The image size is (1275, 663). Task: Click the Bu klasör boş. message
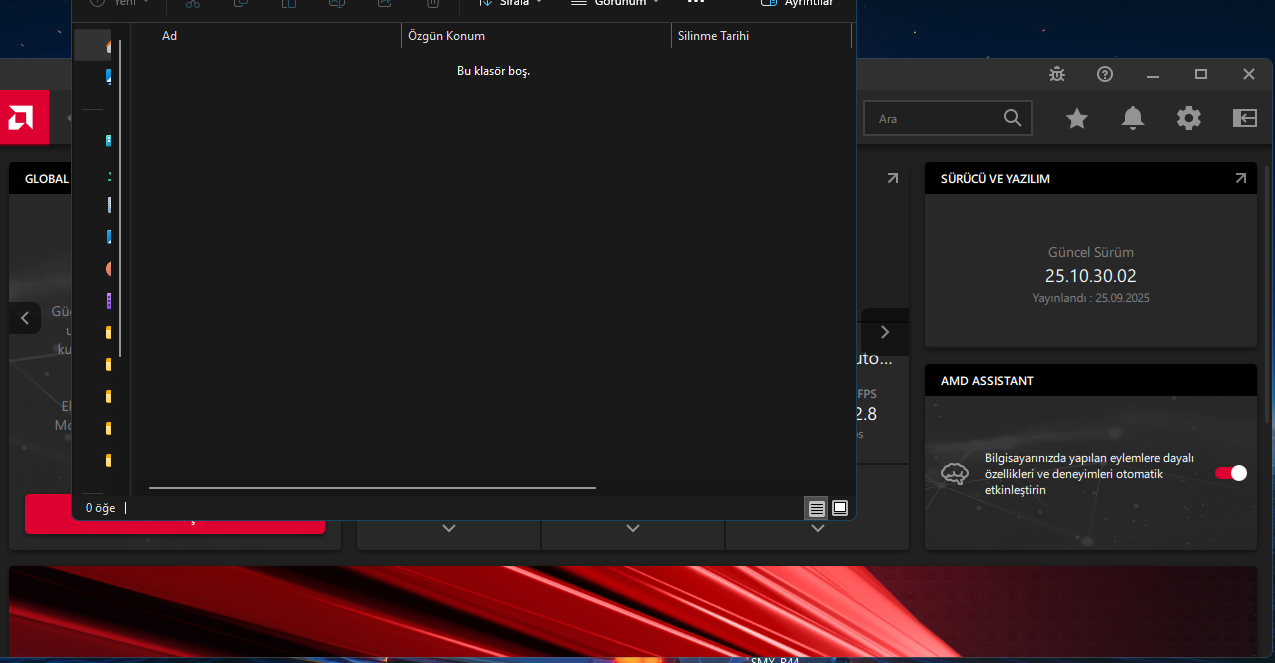pos(493,71)
